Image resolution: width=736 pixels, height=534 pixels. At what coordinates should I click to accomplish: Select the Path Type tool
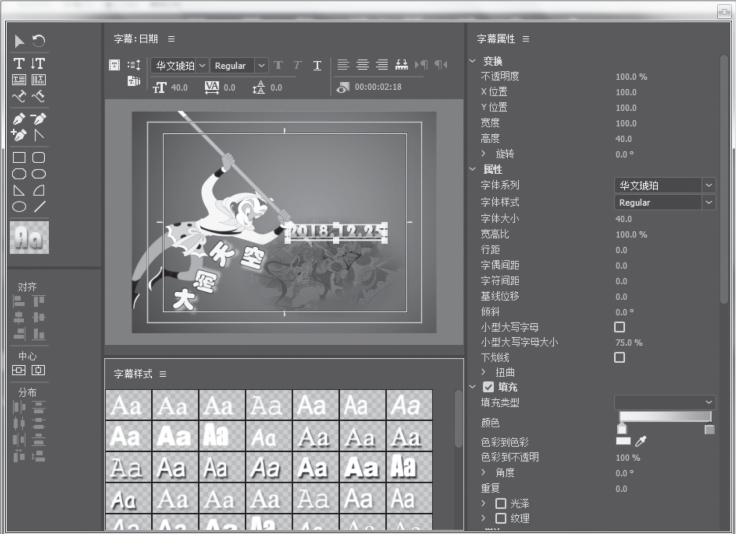click(19, 97)
